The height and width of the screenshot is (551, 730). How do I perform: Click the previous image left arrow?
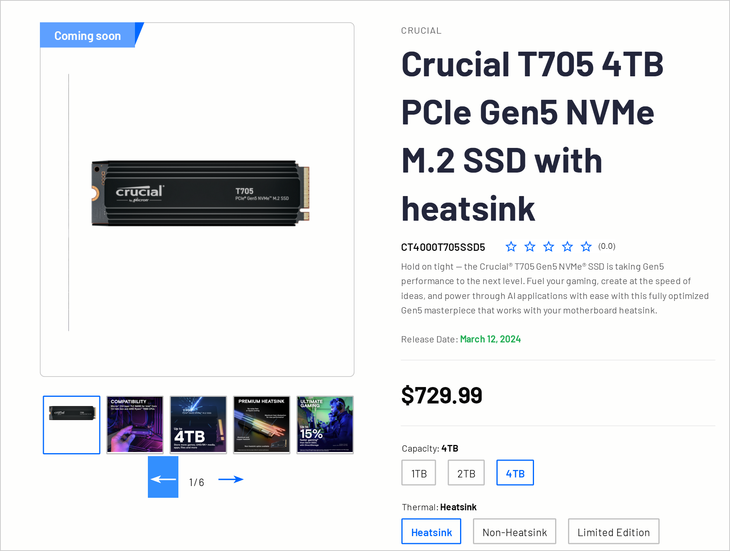[163, 477]
